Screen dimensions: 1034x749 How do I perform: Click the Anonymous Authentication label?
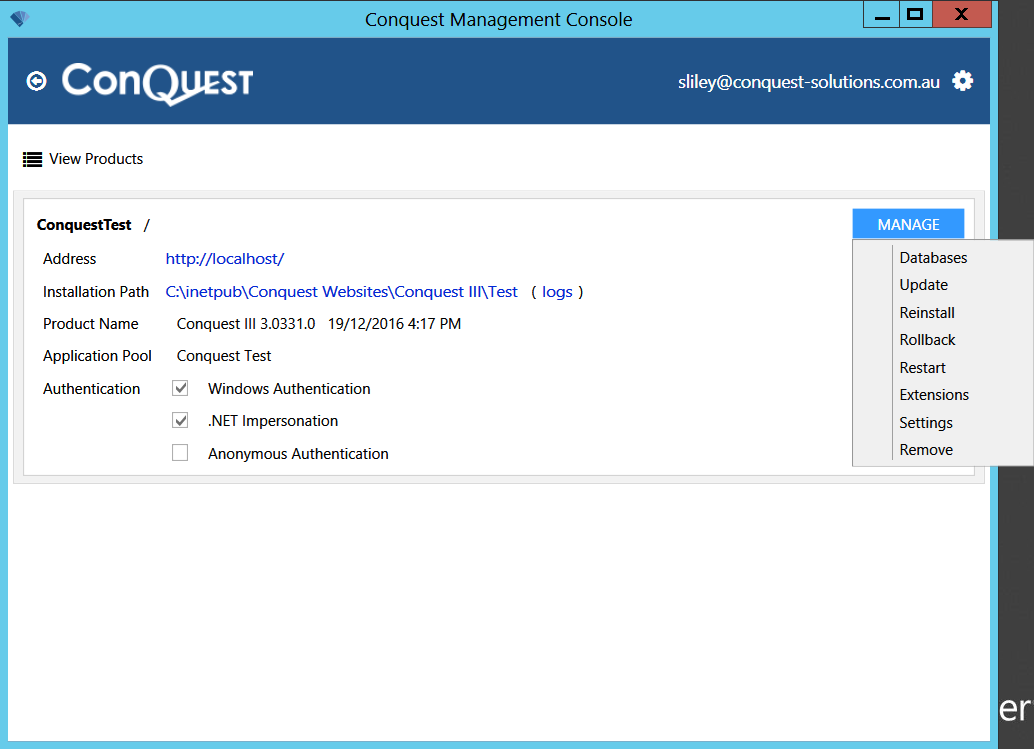298,454
